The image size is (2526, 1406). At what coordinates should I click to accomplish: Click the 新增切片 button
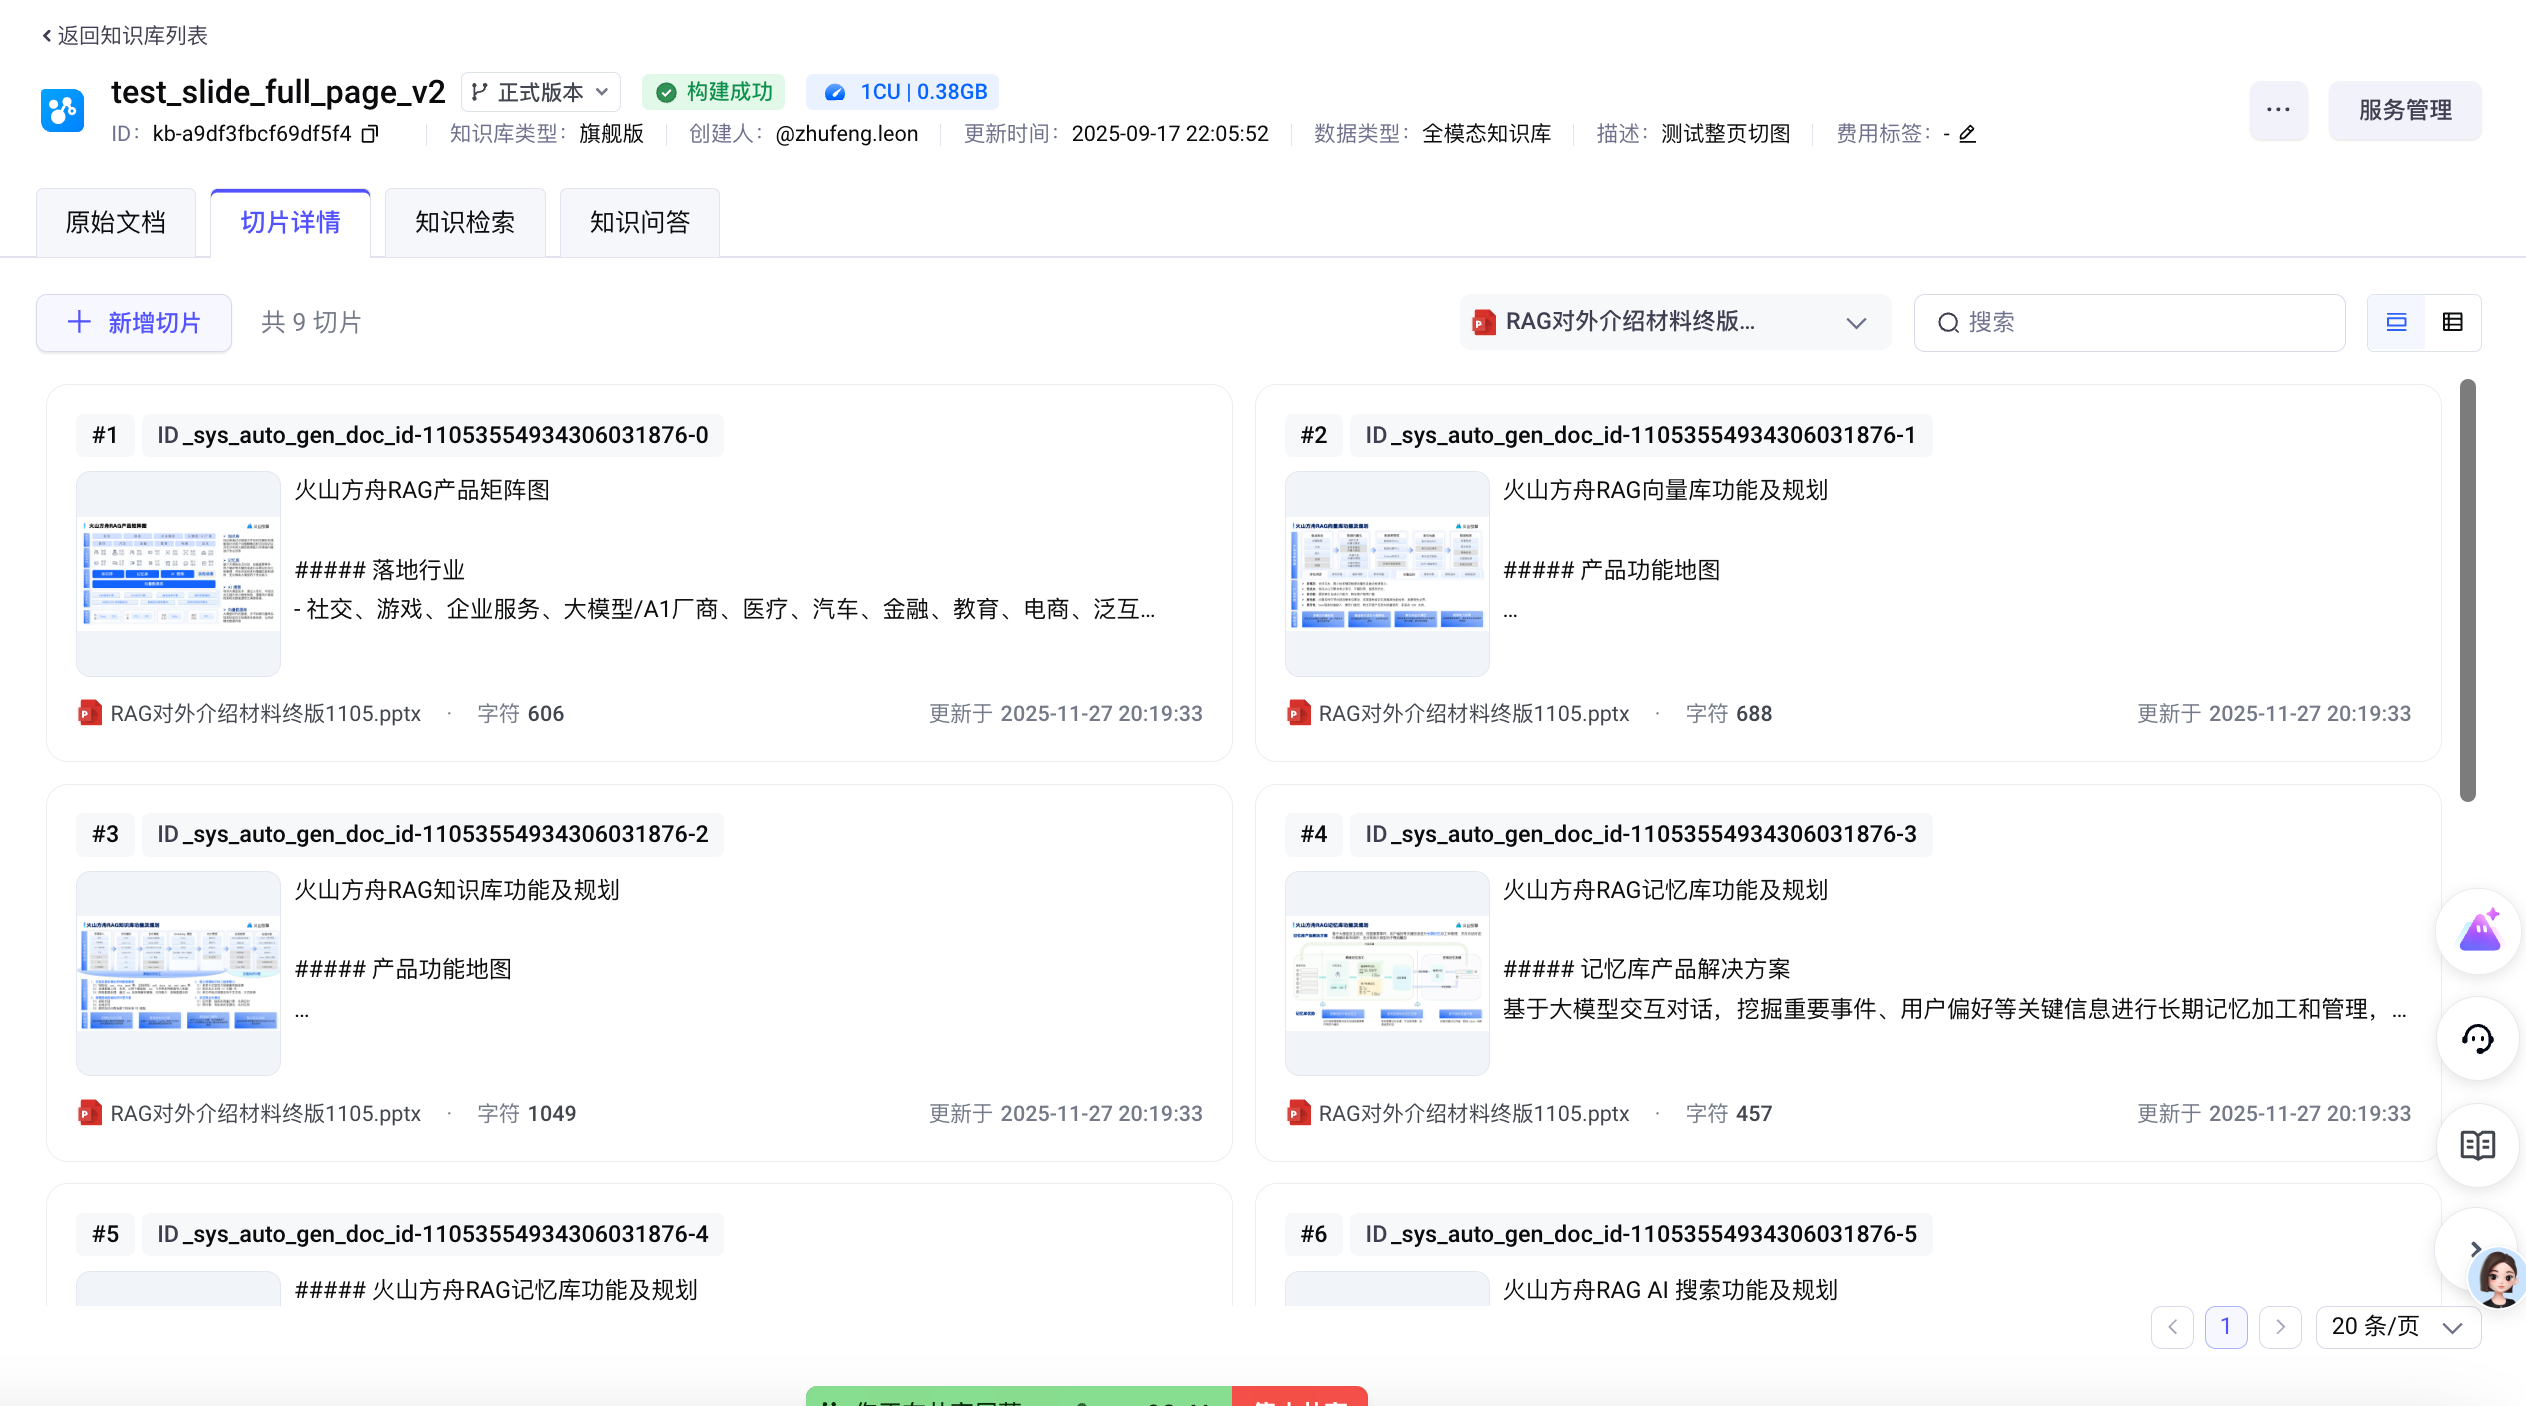pos(134,323)
